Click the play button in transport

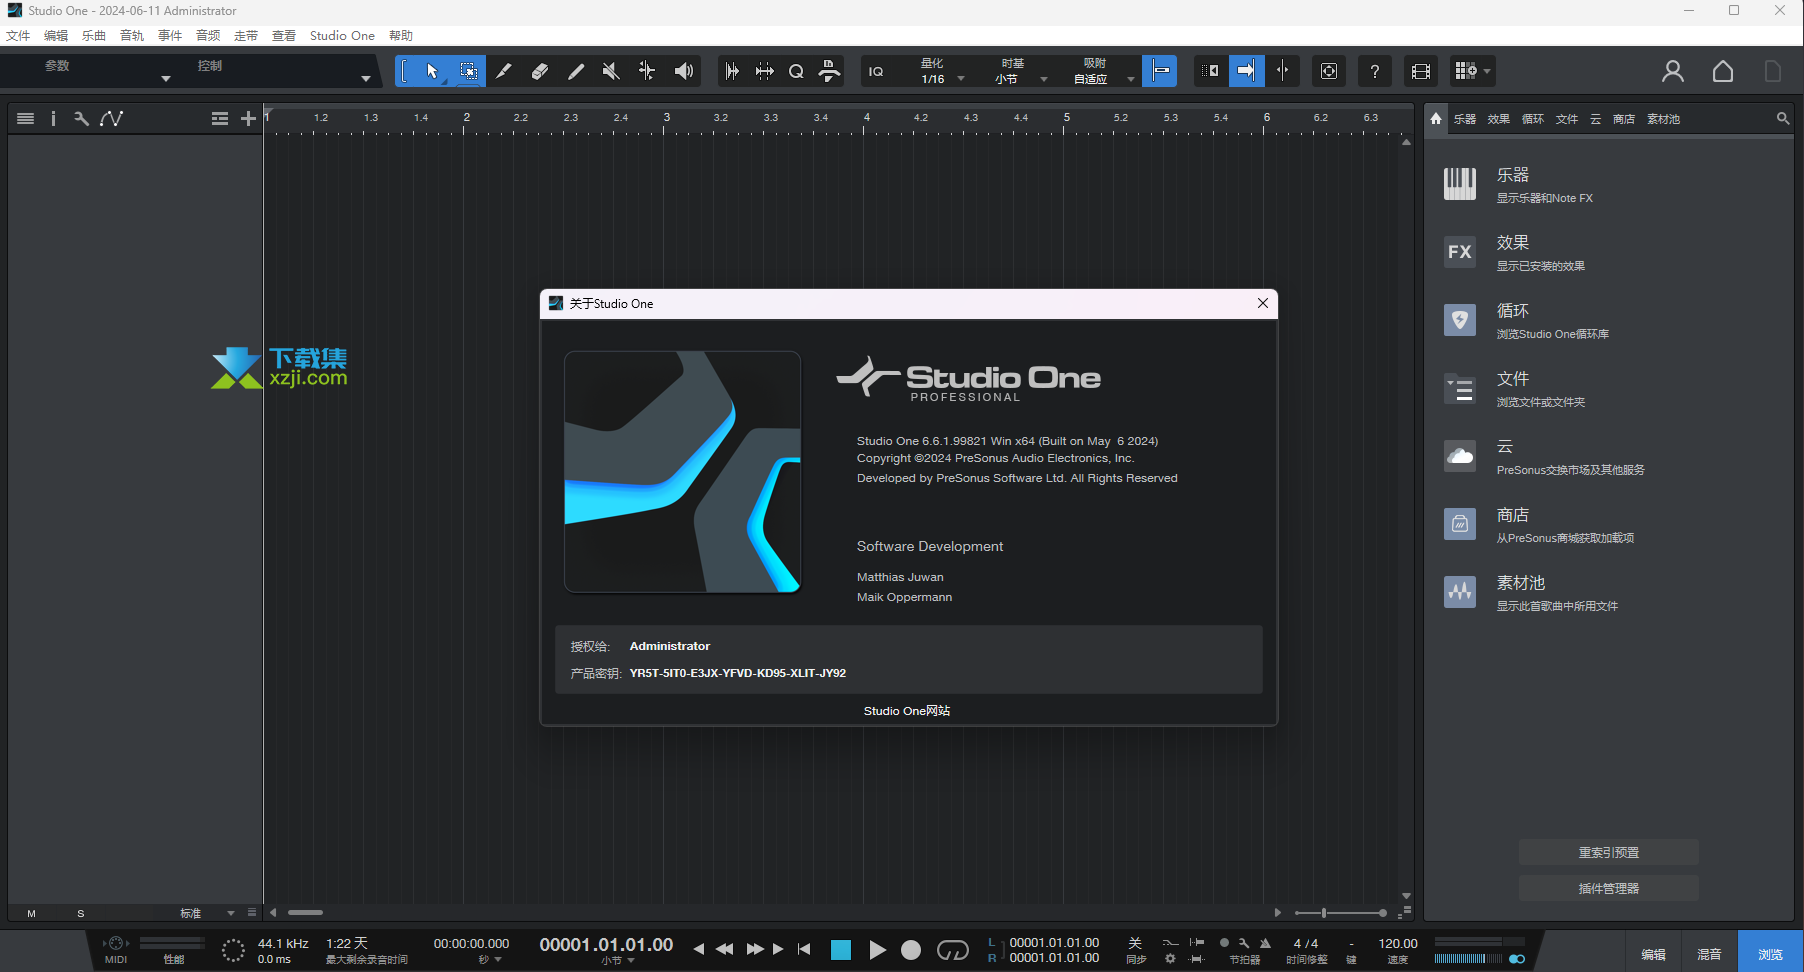[x=877, y=950]
